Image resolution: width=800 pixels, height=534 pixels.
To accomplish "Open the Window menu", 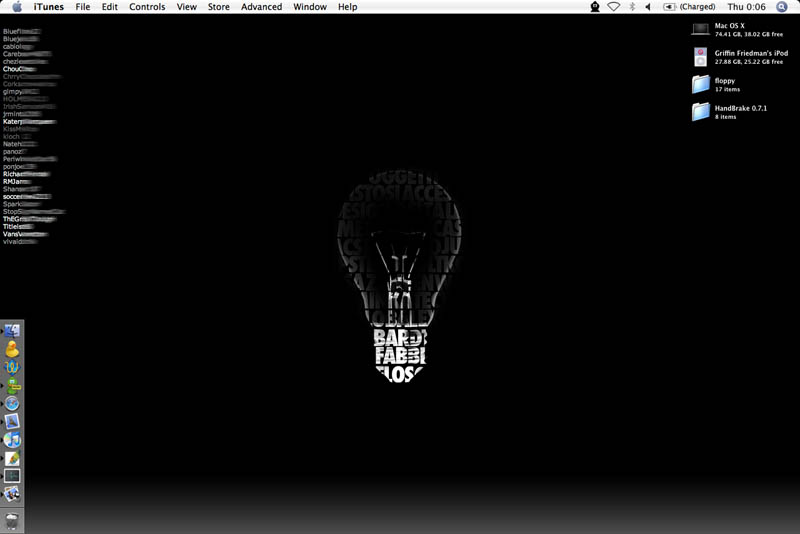I will (x=310, y=7).
